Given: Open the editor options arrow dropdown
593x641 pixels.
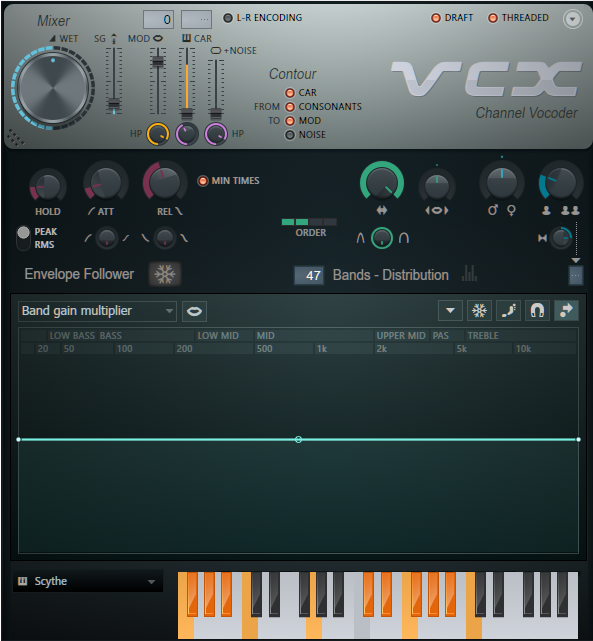Looking at the screenshot, I should click(x=450, y=311).
